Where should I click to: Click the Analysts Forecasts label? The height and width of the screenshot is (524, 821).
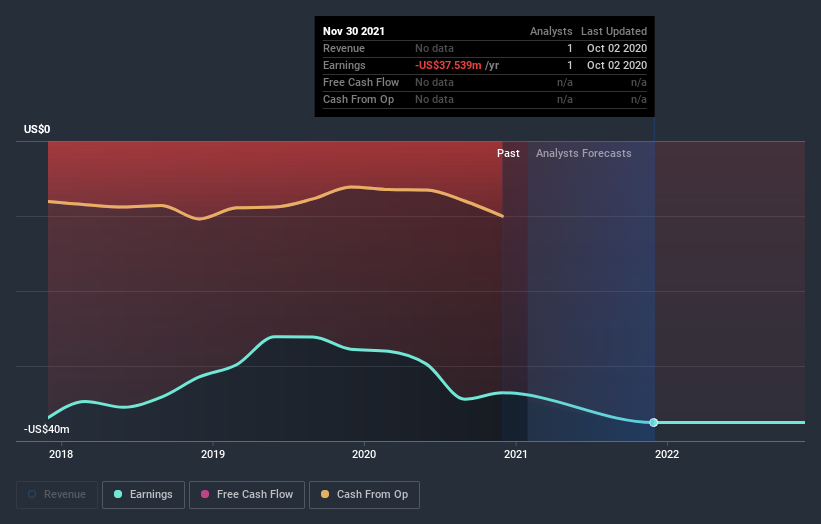[x=584, y=153]
